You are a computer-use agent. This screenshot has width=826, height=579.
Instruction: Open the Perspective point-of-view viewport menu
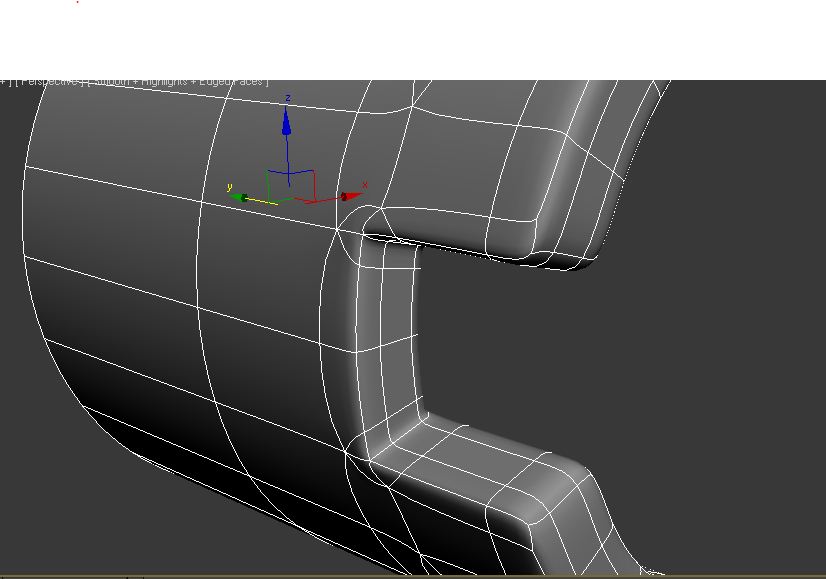[x=45, y=82]
